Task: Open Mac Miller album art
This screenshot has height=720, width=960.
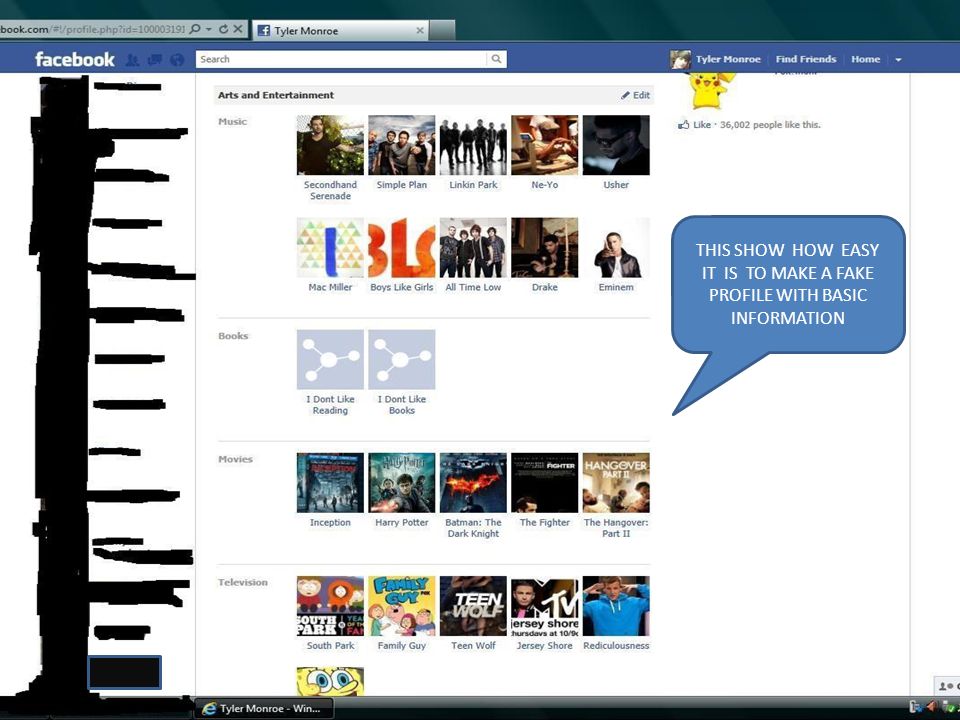Action: coord(330,247)
